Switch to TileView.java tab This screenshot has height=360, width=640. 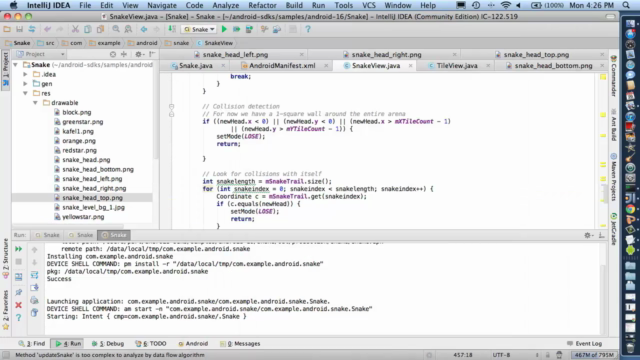457,66
